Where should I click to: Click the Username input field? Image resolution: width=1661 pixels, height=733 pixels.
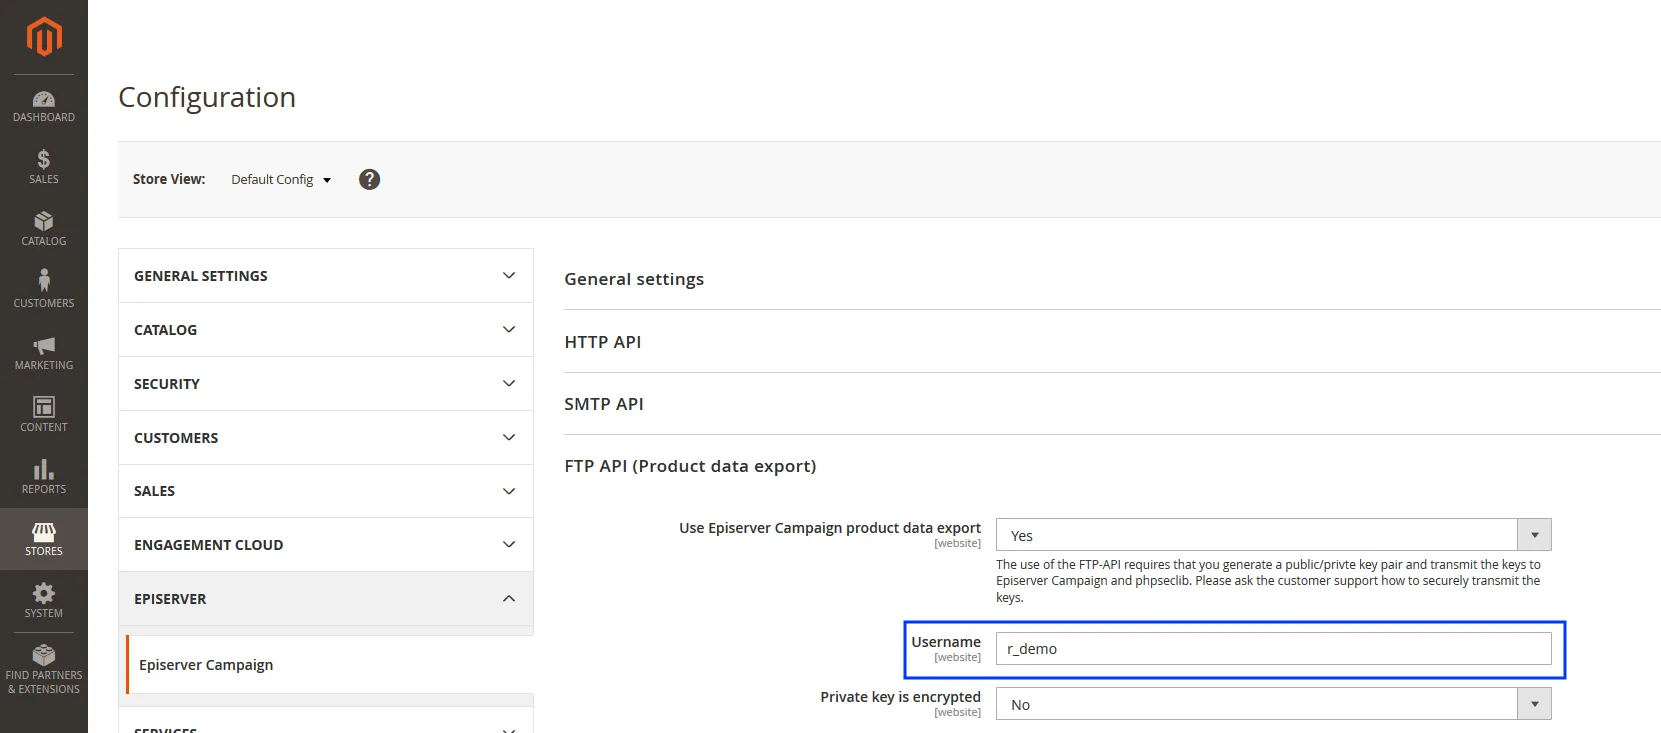(1273, 649)
